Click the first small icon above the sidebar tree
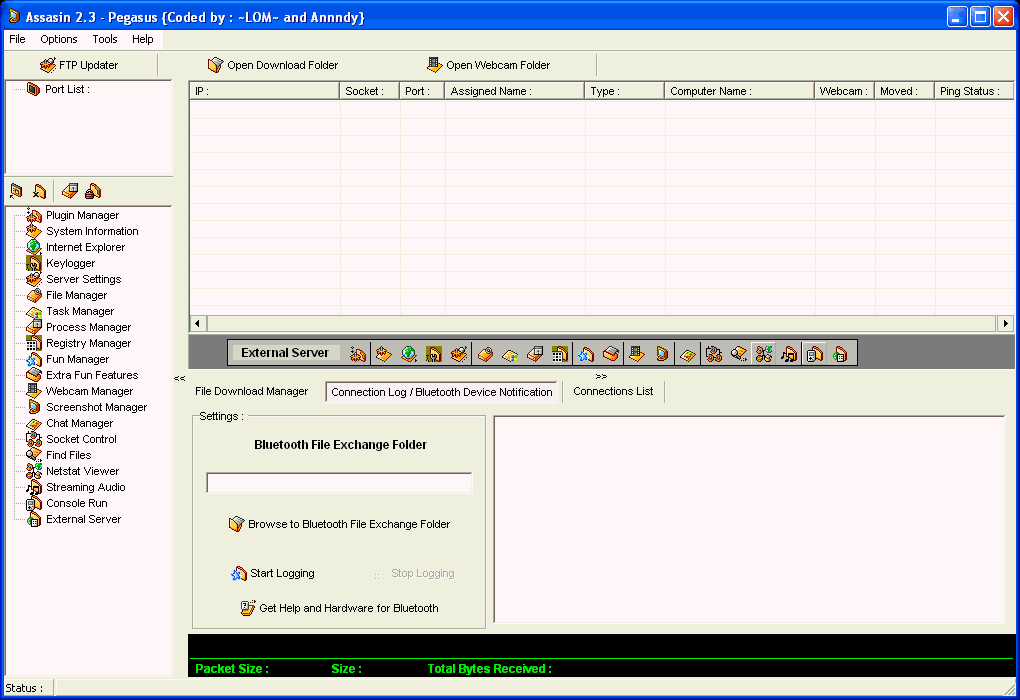 pyautogui.click(x=16, y=191)
